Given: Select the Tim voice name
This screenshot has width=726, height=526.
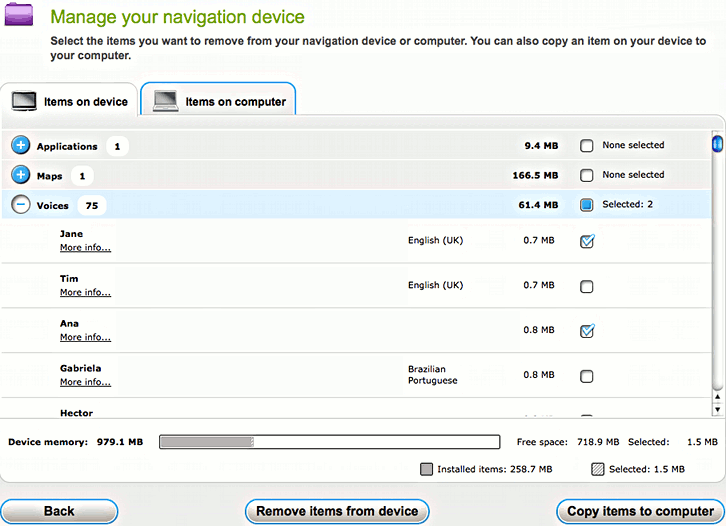Looking at the screenshot, I should (69, 279).
